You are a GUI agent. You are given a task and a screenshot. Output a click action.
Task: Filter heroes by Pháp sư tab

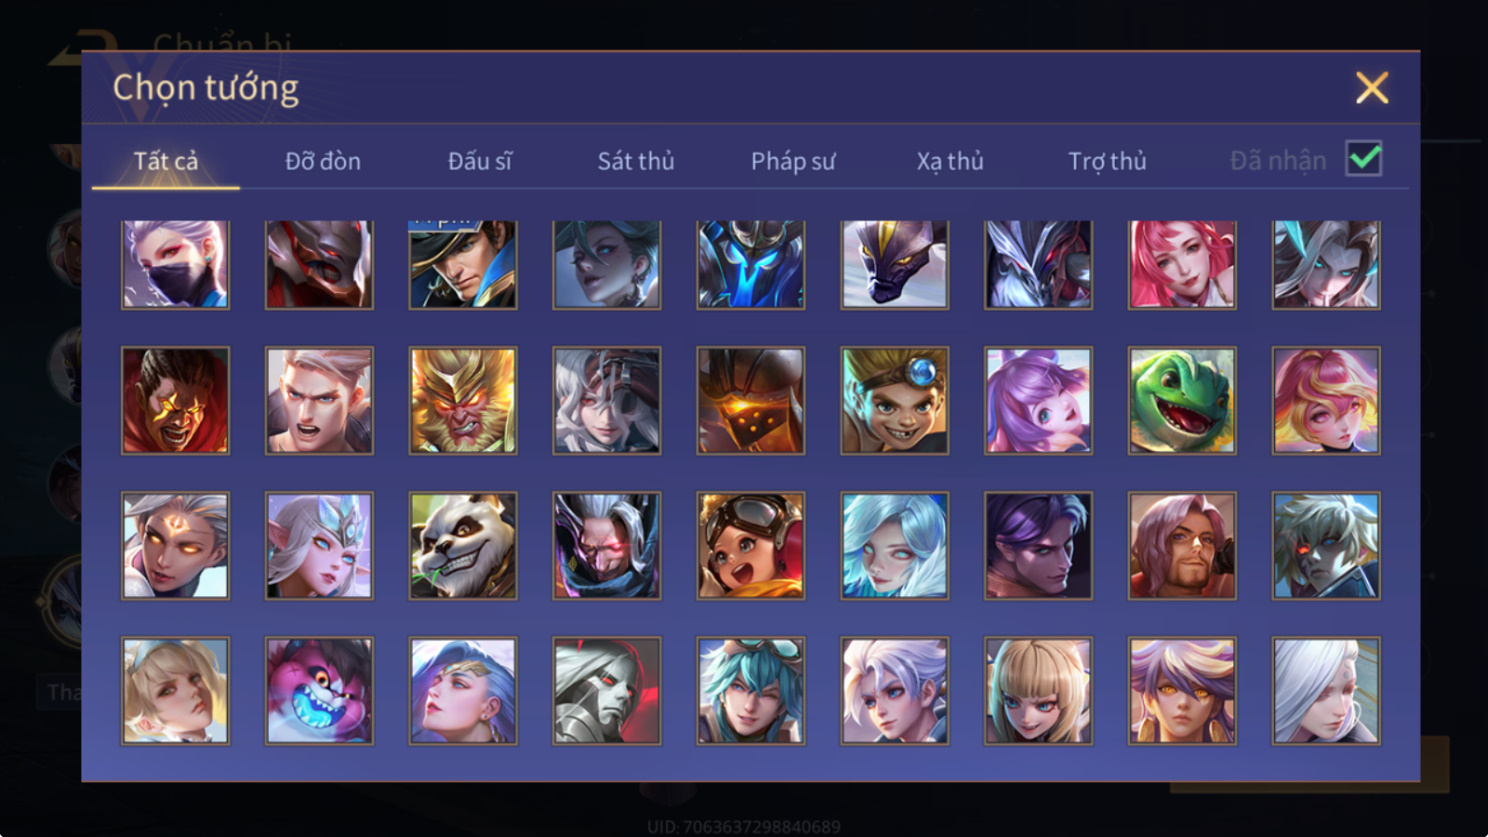point(793,161)
